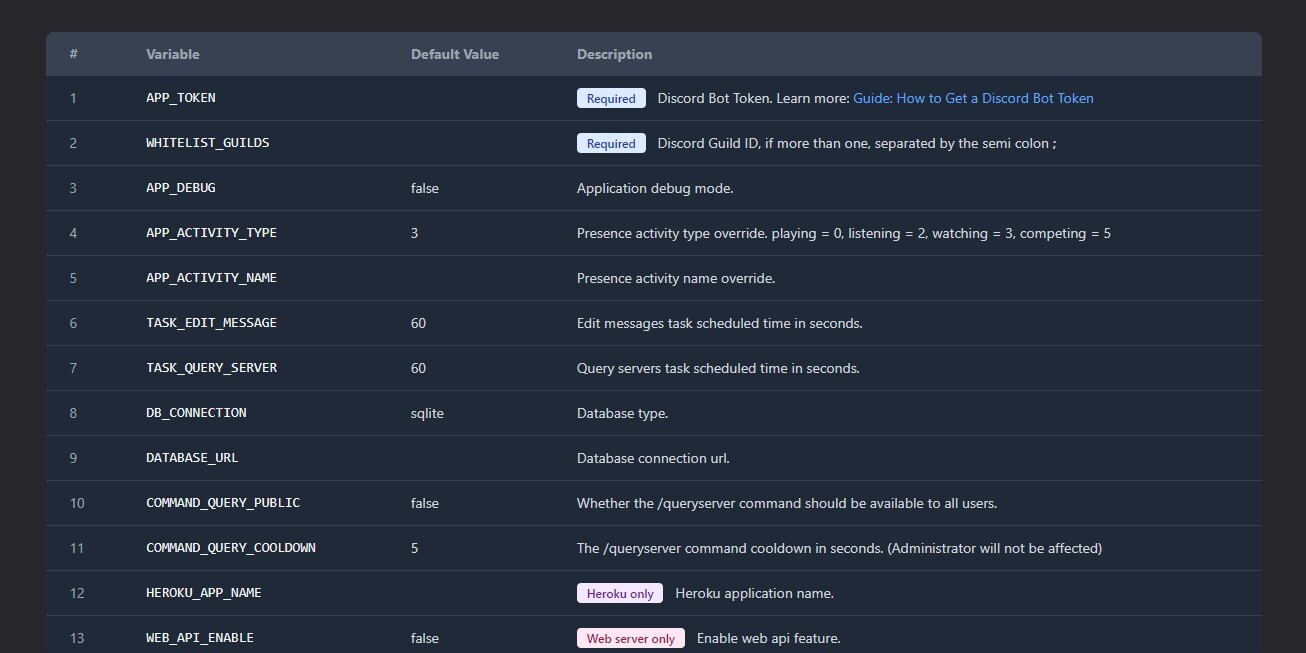Click the # column header
The width and height of the screenshot is (1306, 653).
coord(74,54)
